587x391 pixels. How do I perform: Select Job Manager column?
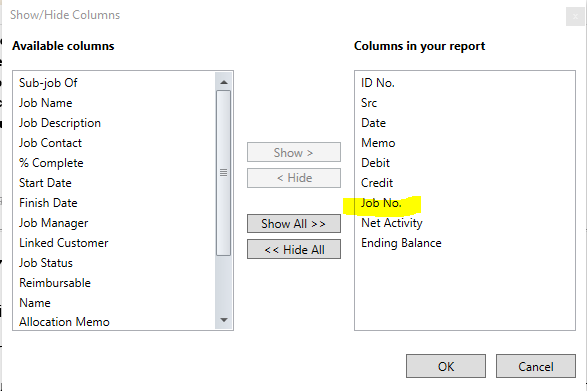pos(54,223)
